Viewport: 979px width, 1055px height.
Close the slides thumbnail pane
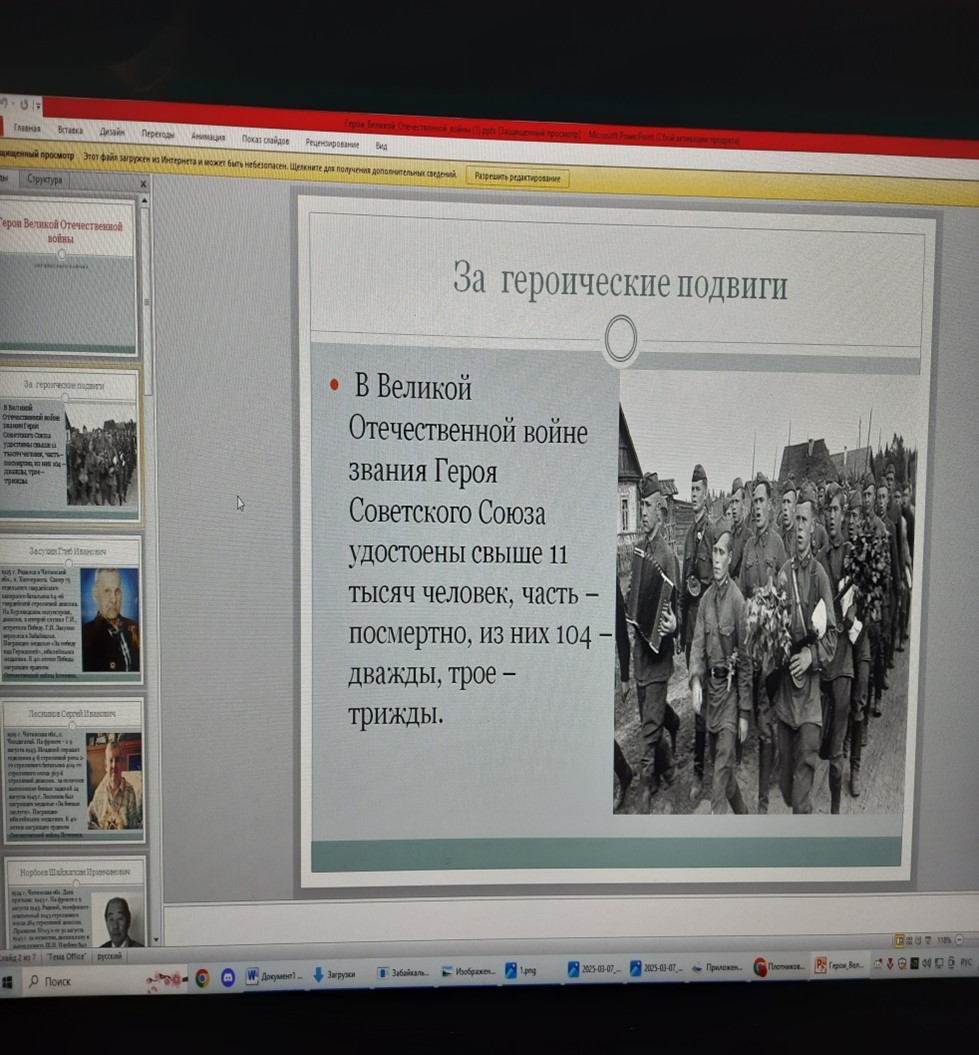(x=143, y=184)
